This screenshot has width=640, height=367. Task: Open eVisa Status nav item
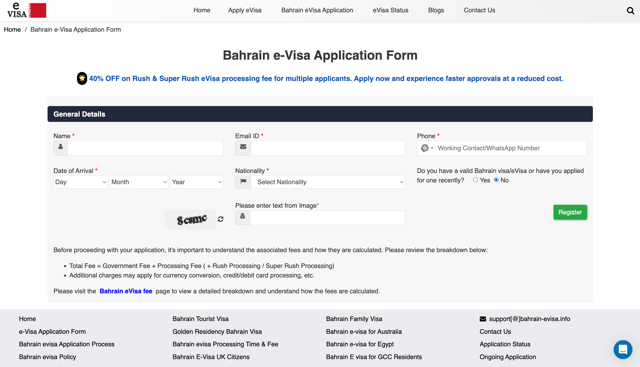click(390, 10)
